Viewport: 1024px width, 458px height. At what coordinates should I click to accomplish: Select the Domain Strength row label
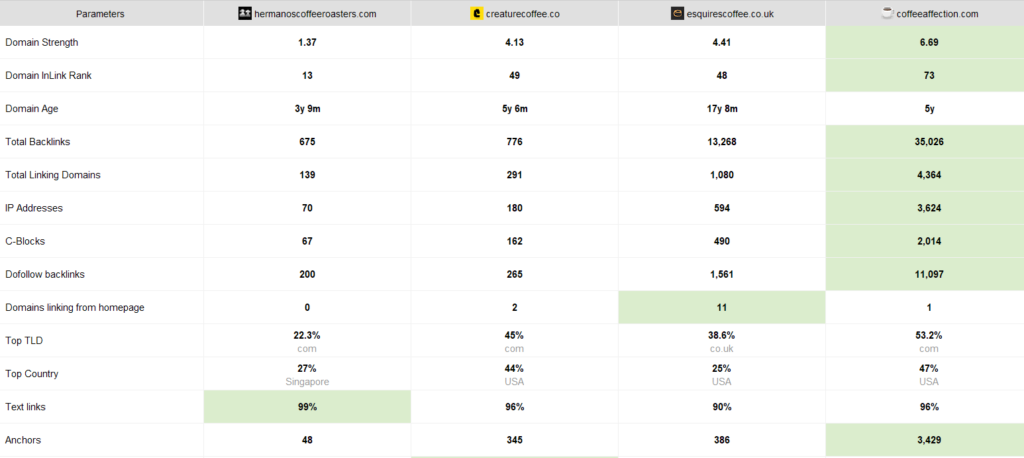42,43
